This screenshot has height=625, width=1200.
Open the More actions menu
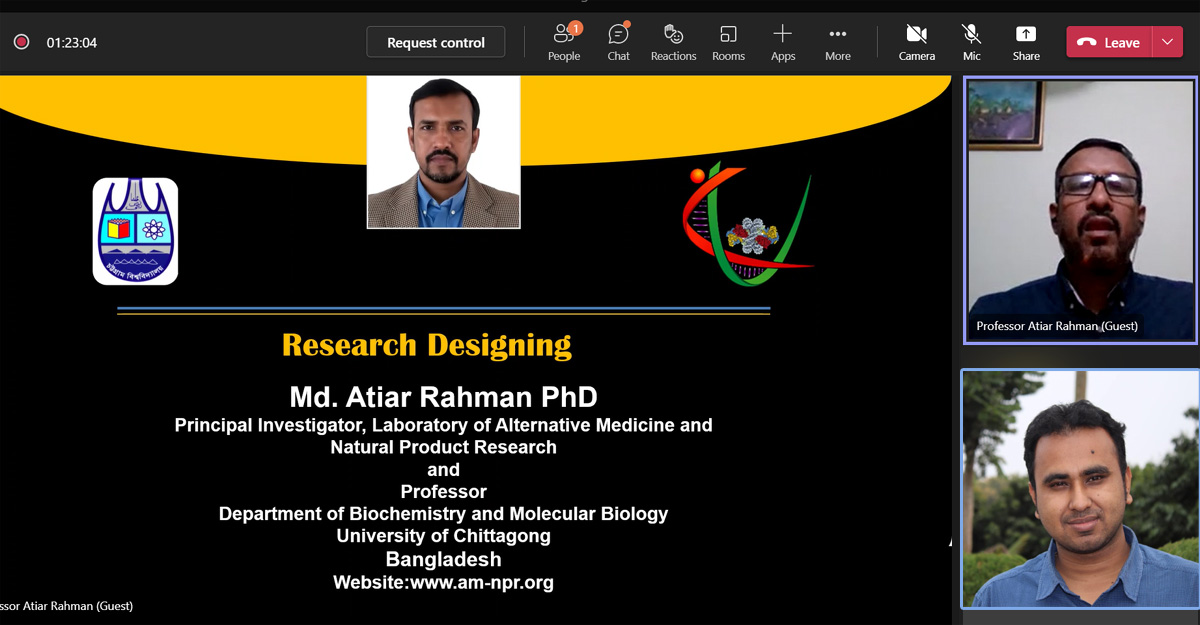click(x=838, y=42)
